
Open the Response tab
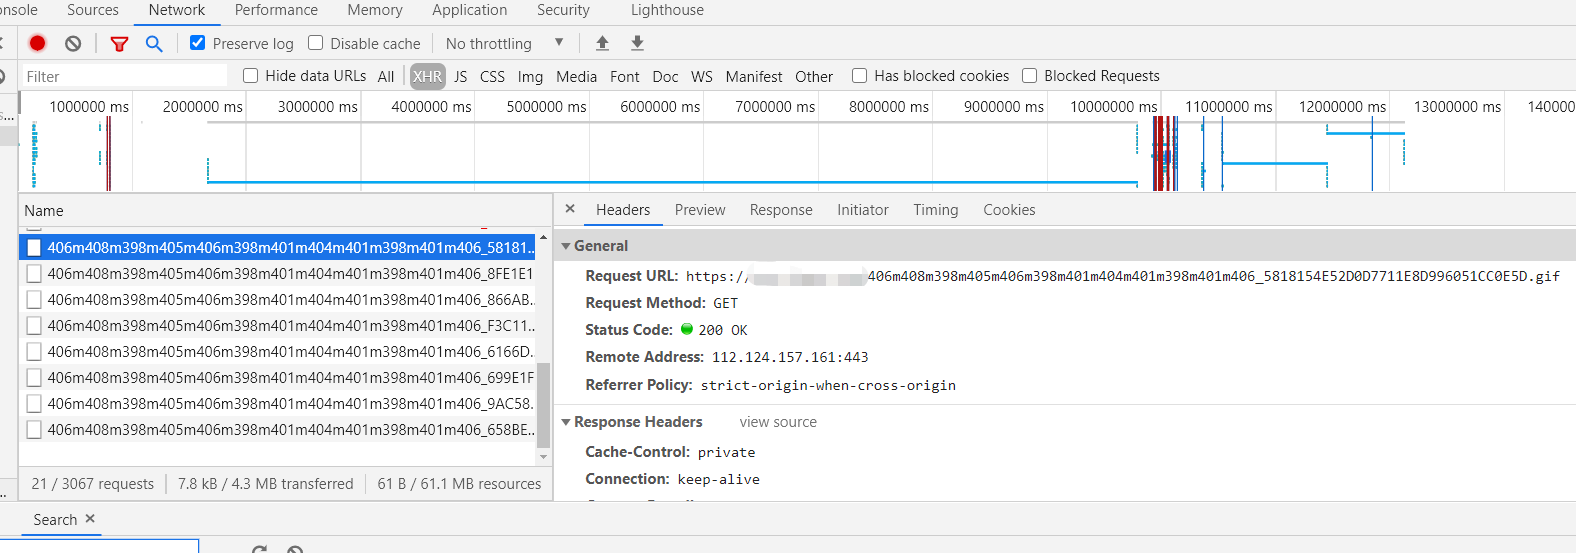tap(781, 210)
